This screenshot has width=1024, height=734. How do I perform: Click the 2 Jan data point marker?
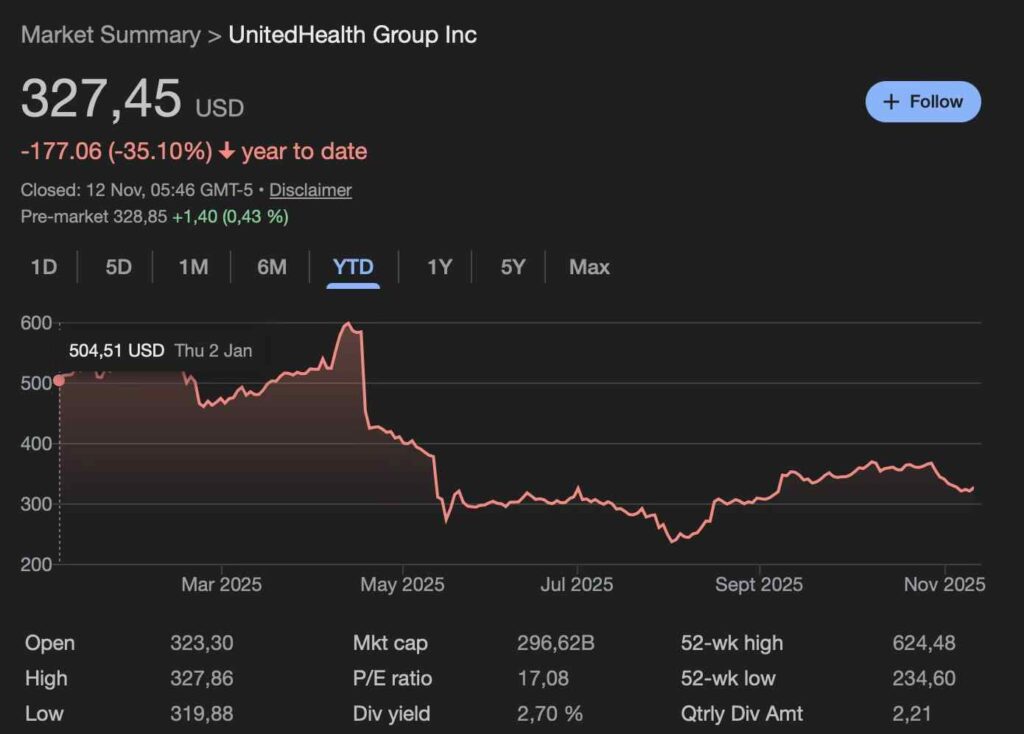pyautogui.click(x=59, y=380)
